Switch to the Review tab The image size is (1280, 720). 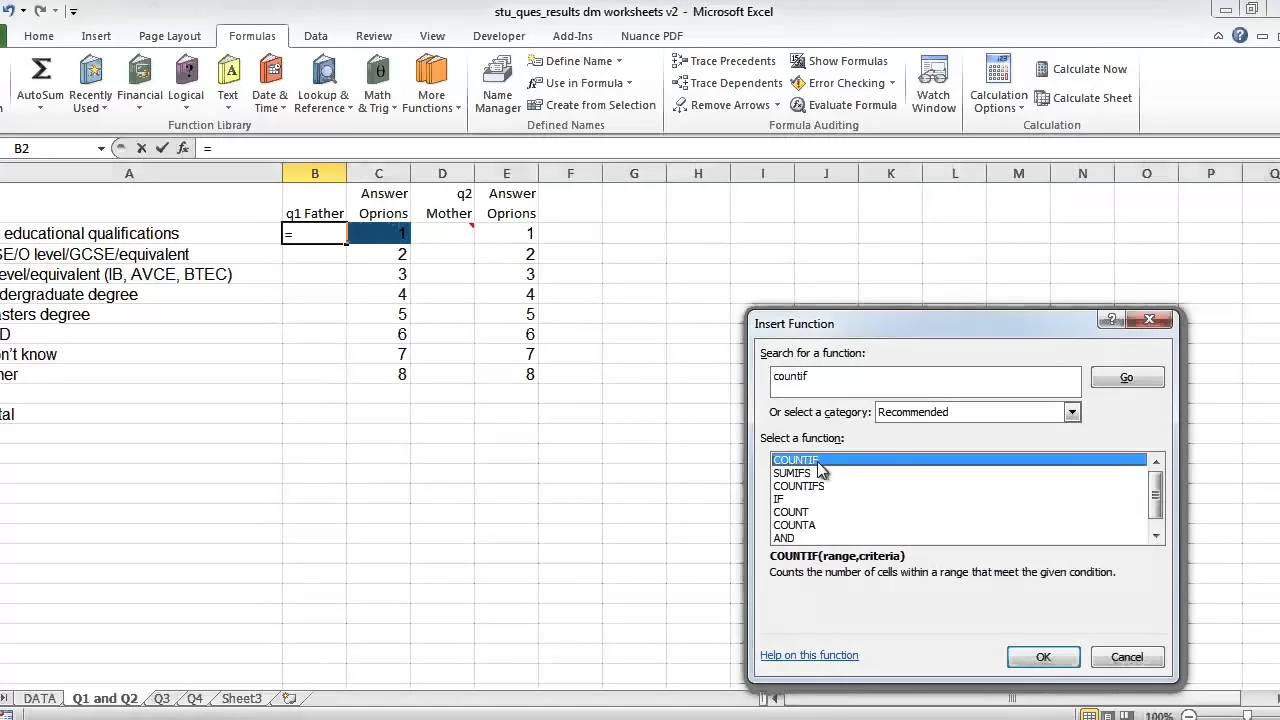374,36
